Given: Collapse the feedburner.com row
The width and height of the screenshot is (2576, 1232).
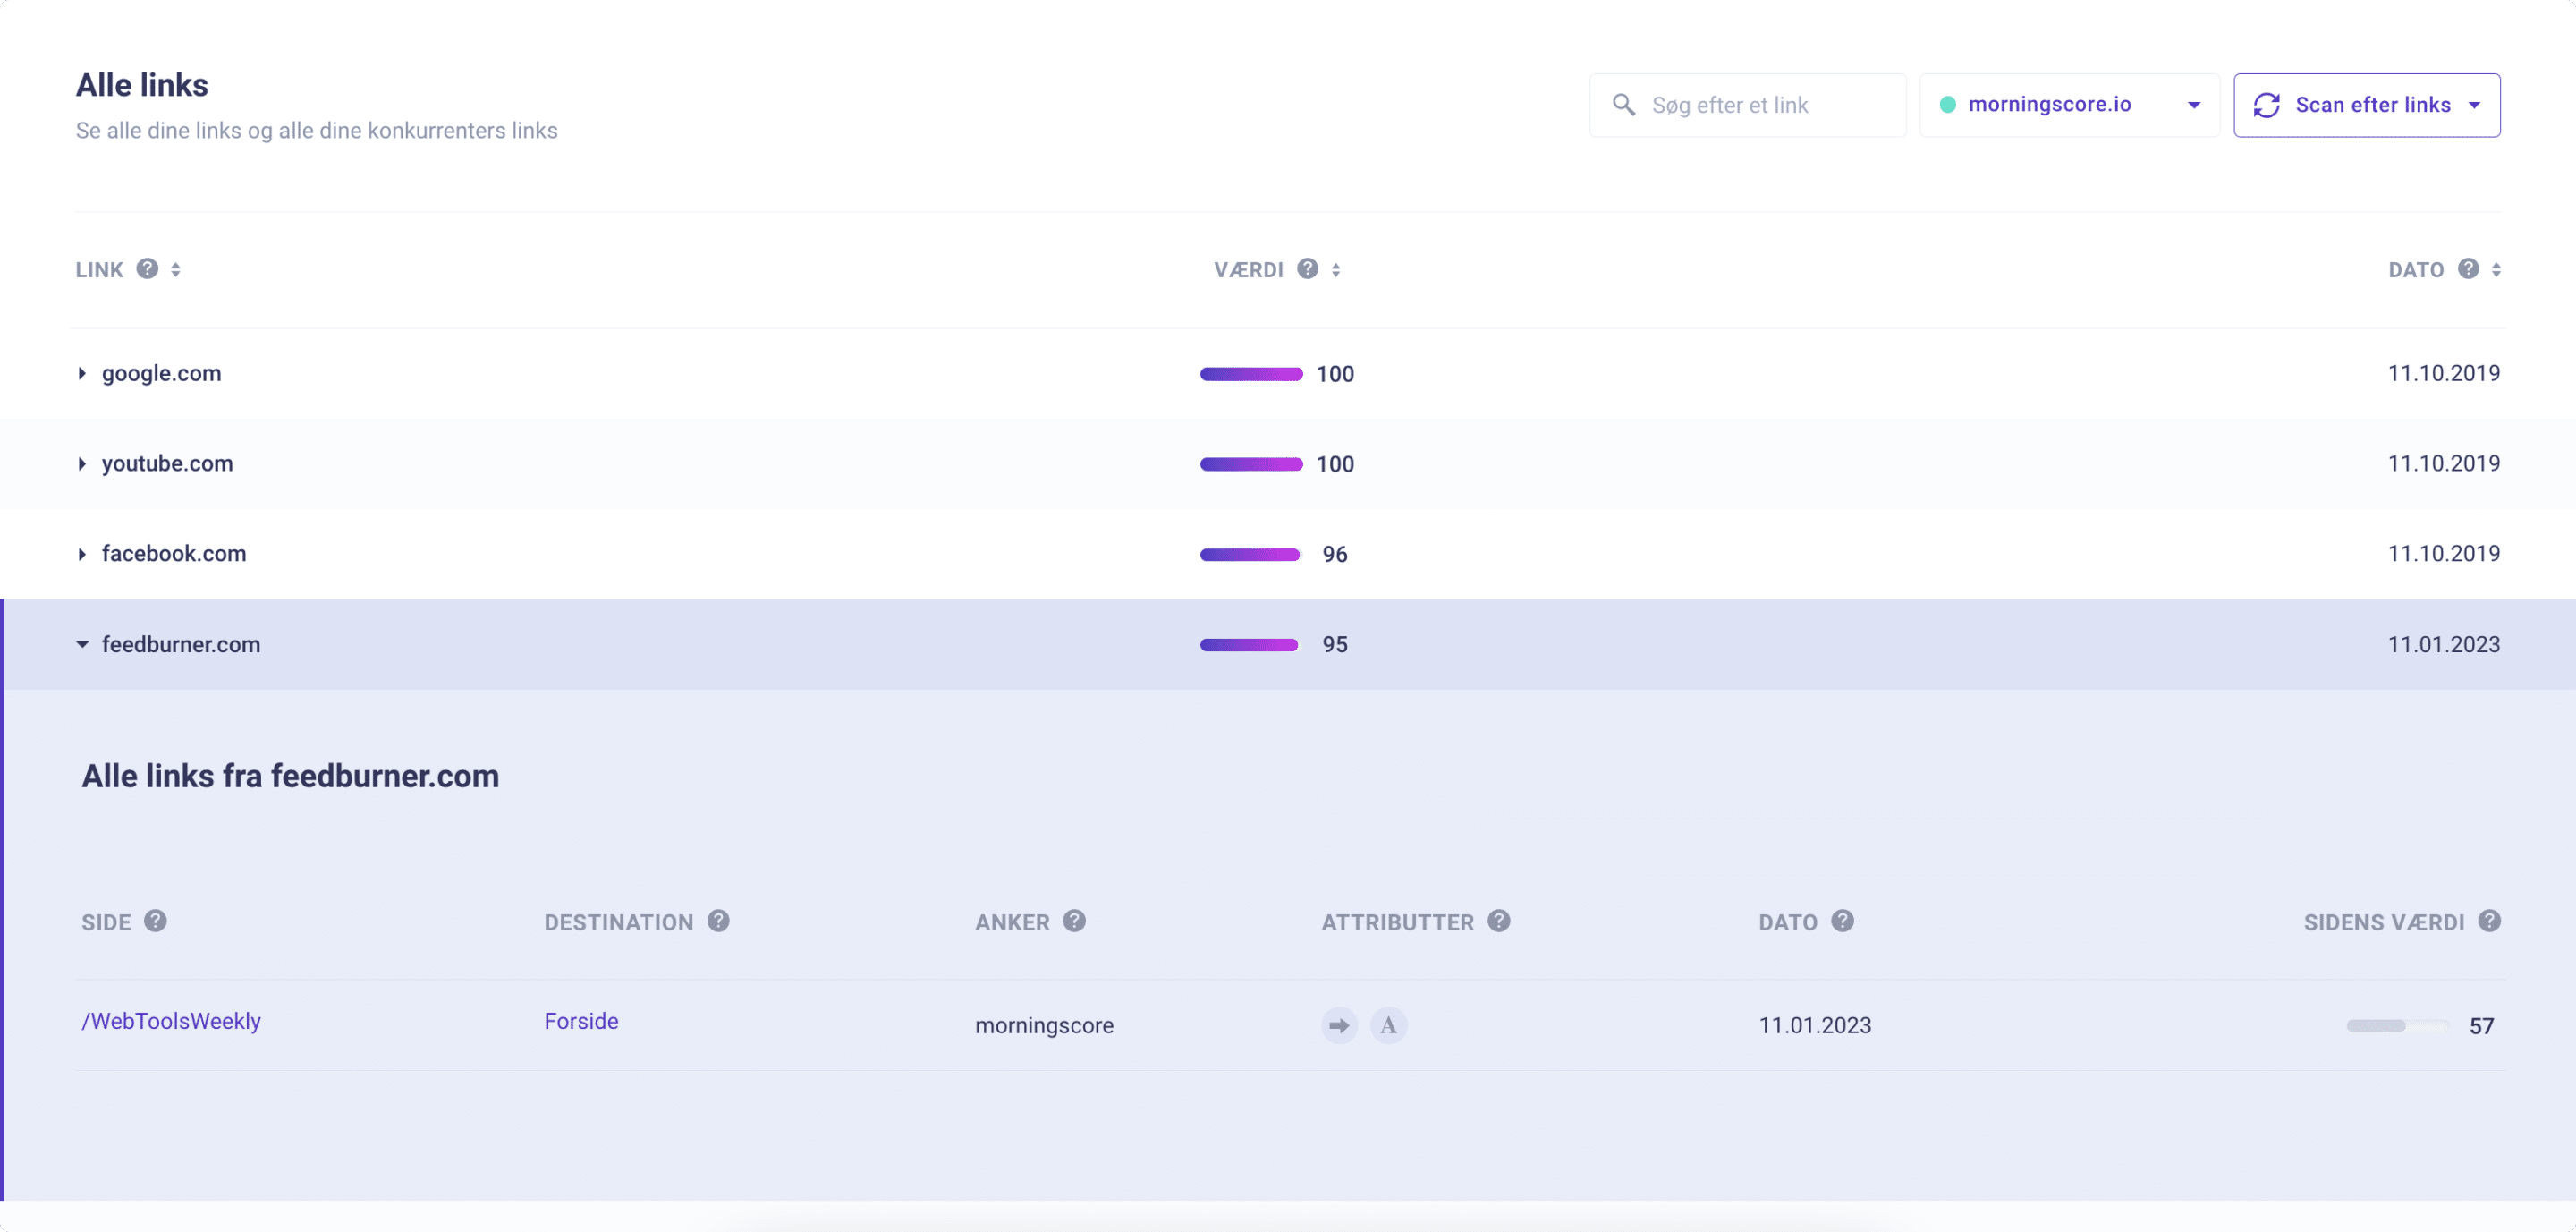Looking at the screenshot, I should (x=82, y=645).
